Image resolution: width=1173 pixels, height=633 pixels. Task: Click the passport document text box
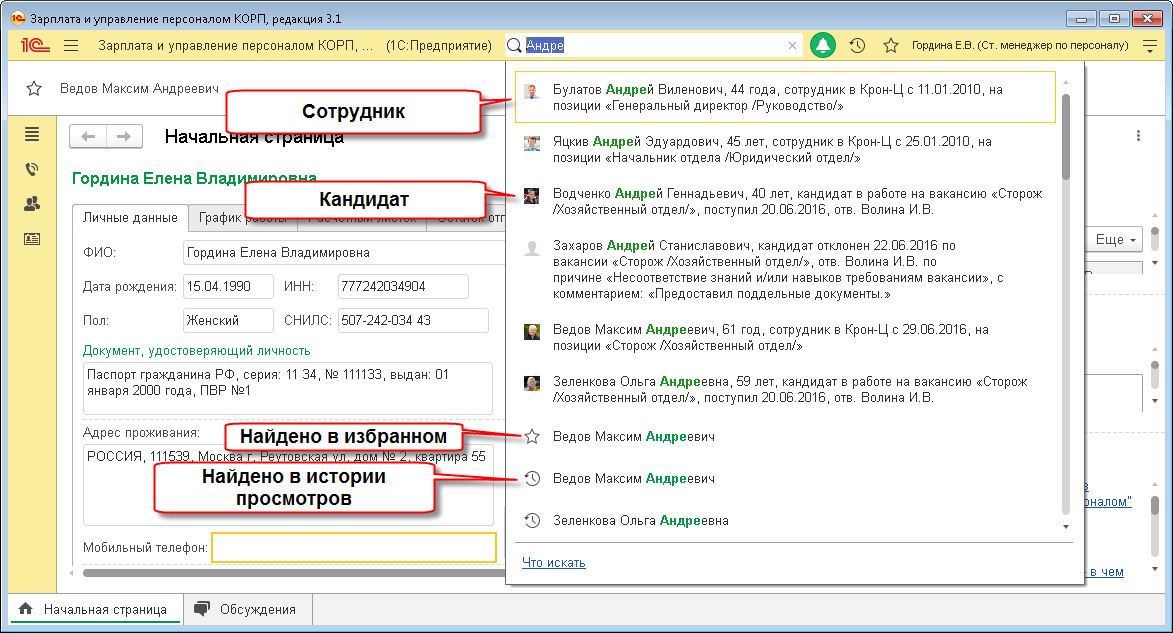tap(287, 388)
